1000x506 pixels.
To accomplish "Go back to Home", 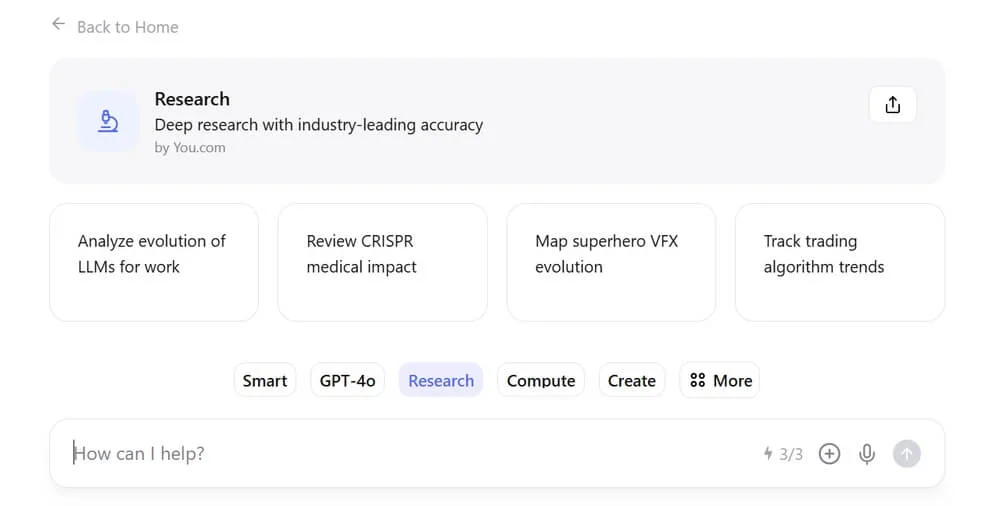I will [127, 27].
